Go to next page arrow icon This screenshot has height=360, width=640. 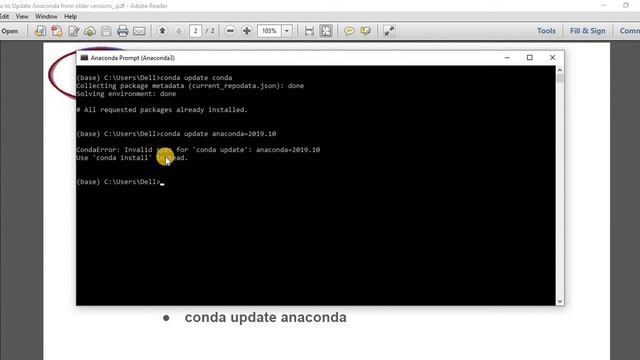(x=178, y=31)
